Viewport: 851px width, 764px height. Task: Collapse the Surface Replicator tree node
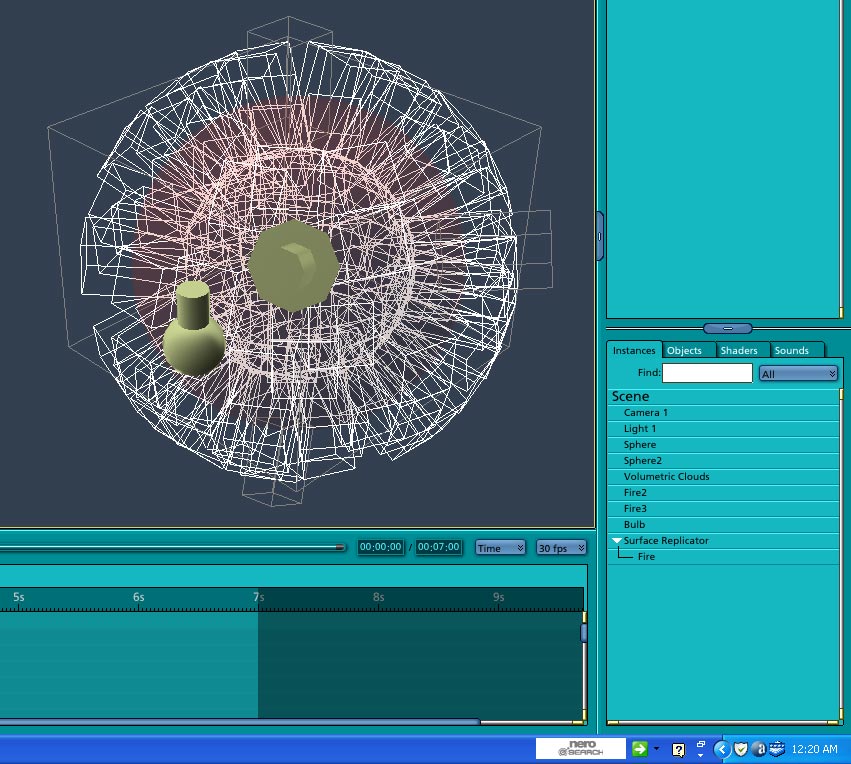click(x=617, y=540)
